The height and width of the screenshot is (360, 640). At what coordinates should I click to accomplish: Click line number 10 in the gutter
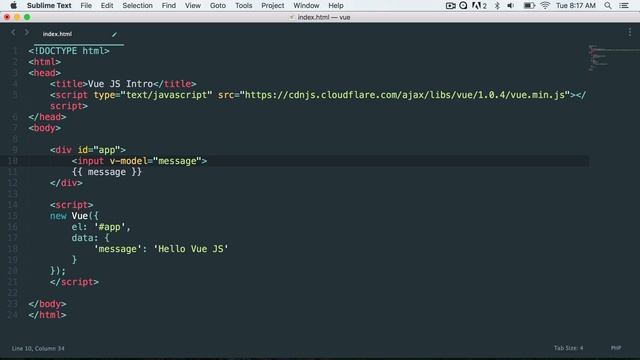point(13,161)
